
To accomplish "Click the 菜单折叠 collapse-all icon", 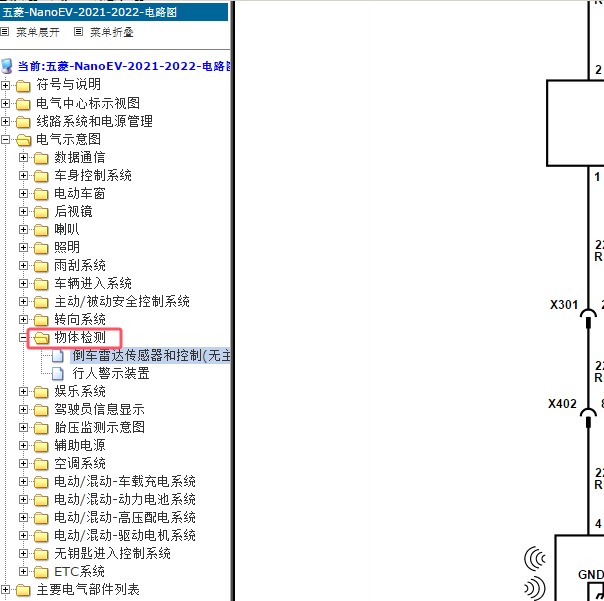I will pyautogui.click(x=78, y=32).
